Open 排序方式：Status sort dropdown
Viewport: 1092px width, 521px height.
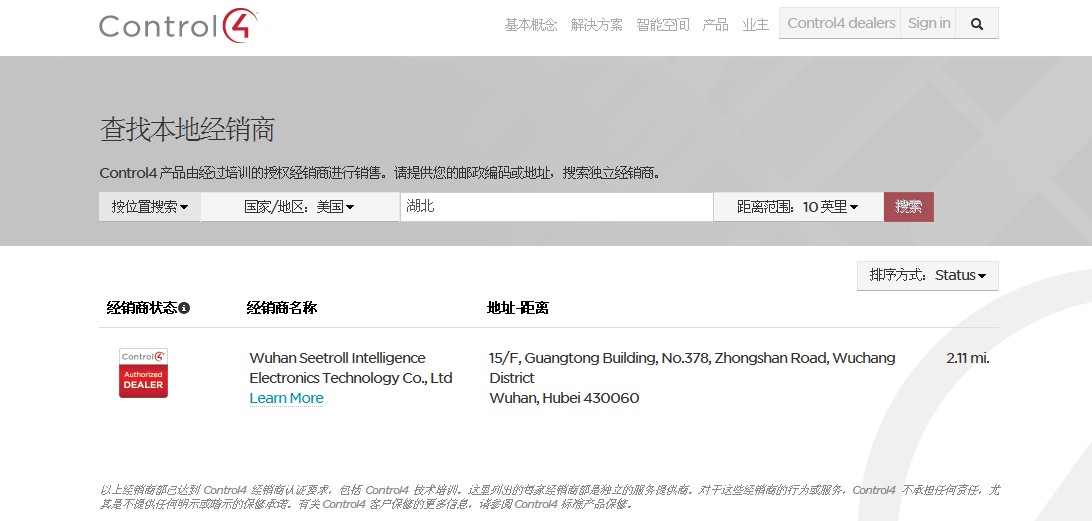(x=928, y=275)
